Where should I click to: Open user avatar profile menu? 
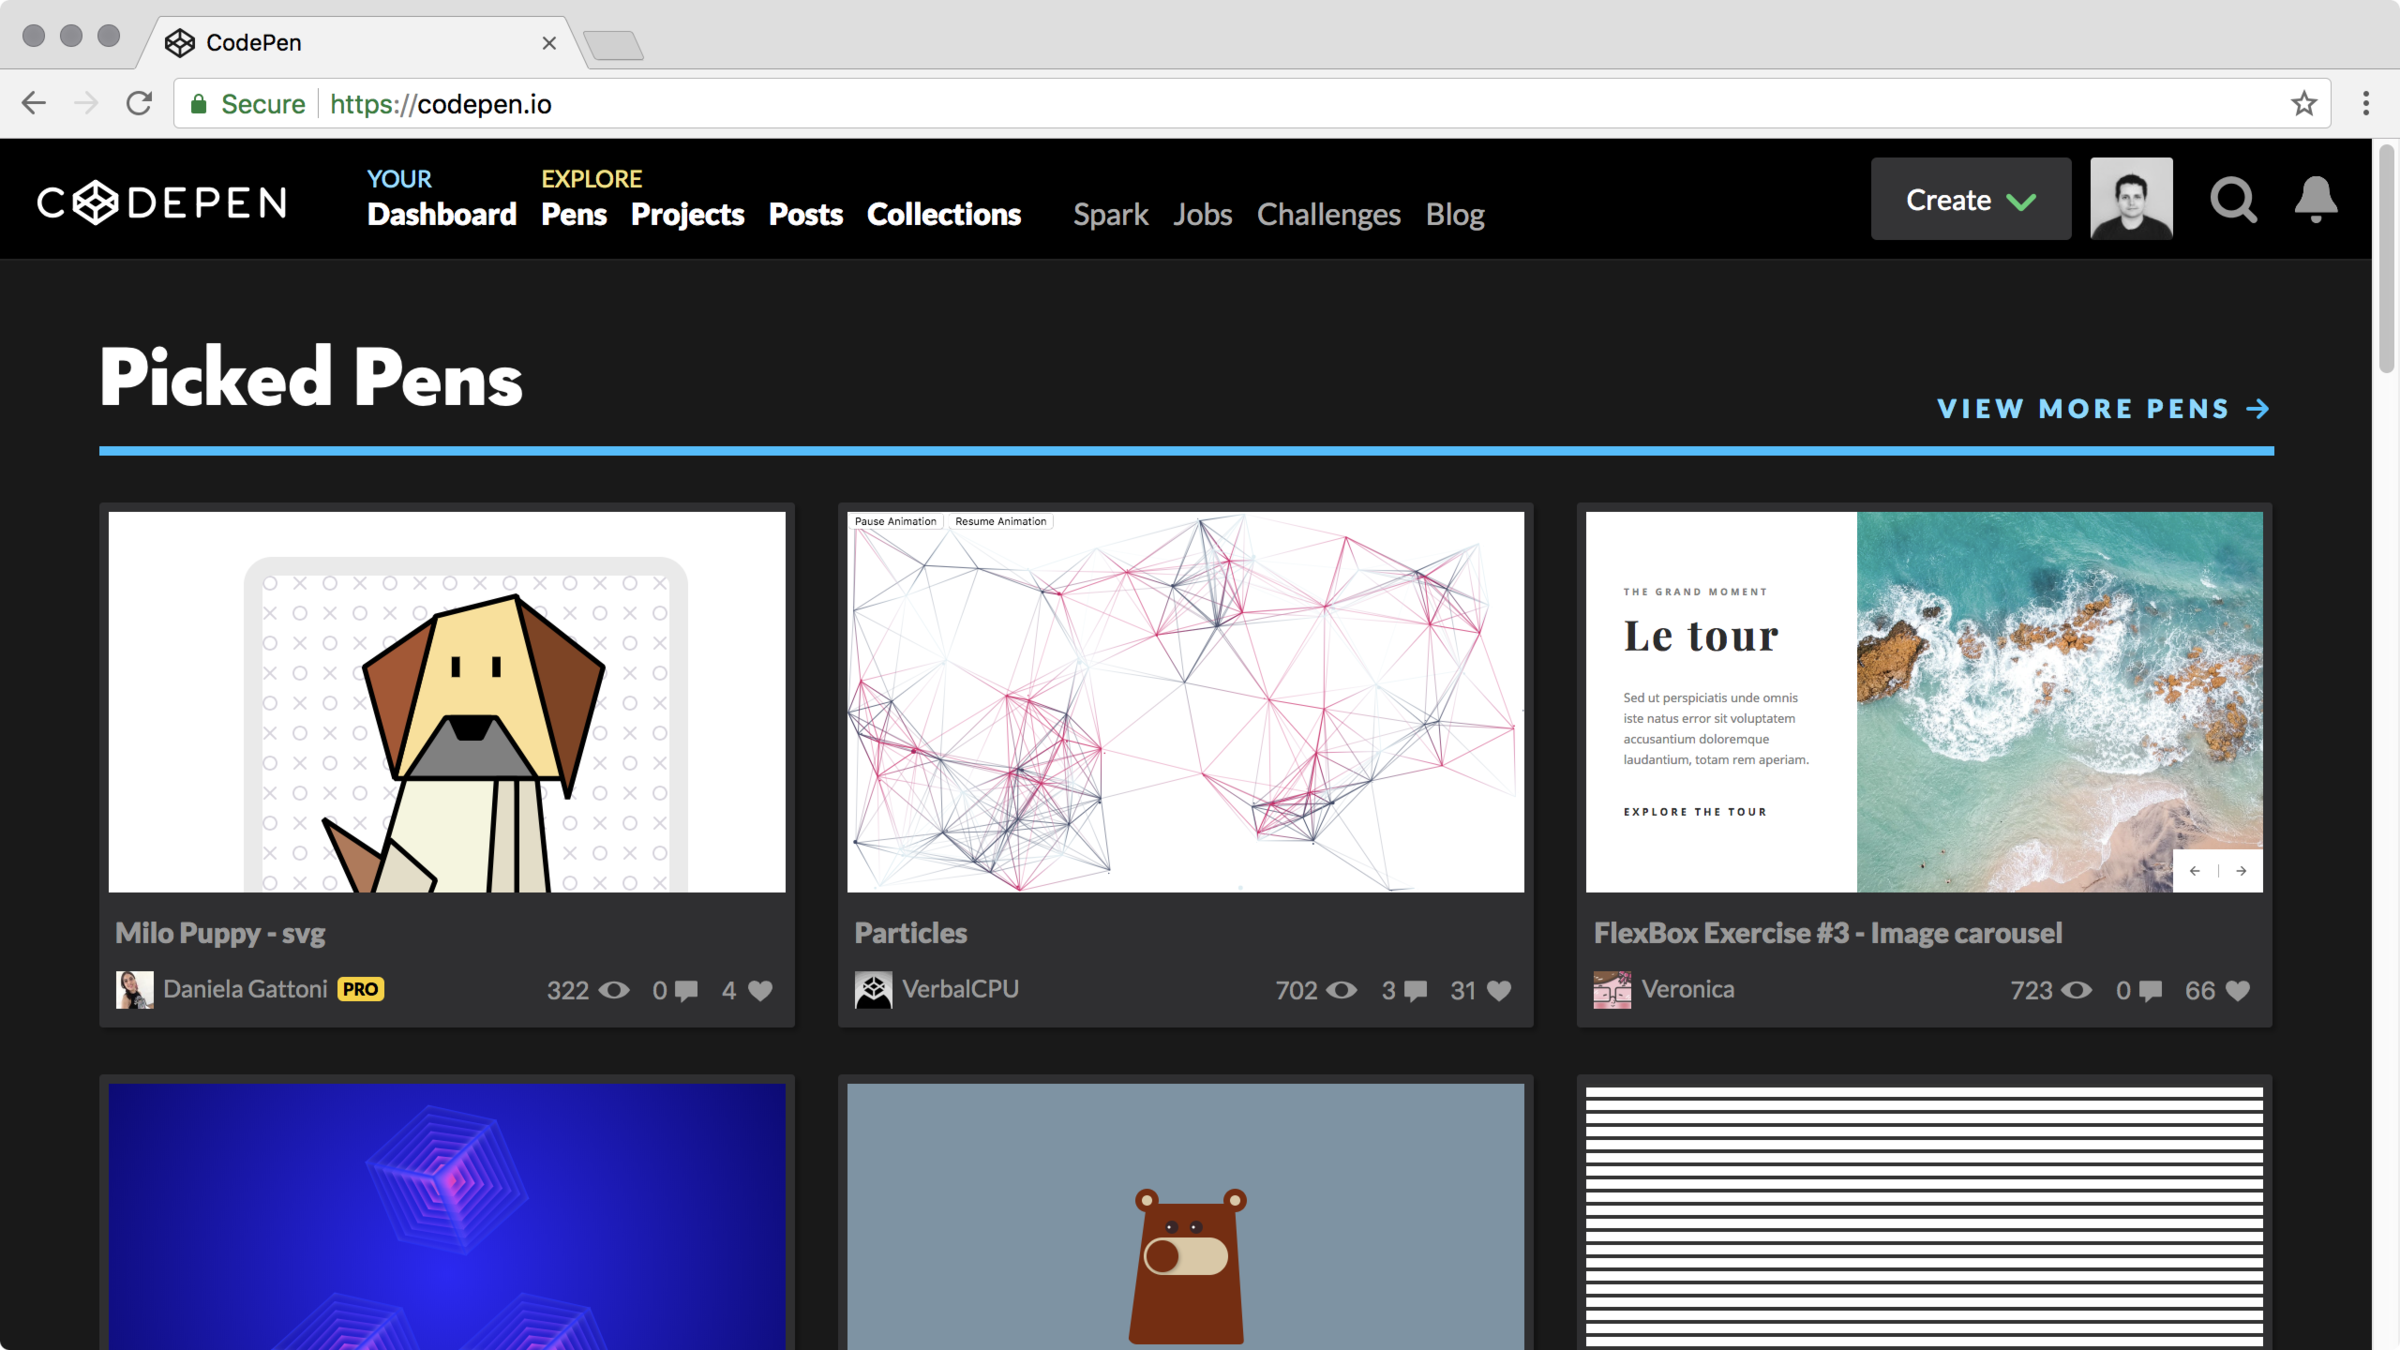pos(2130,199)
